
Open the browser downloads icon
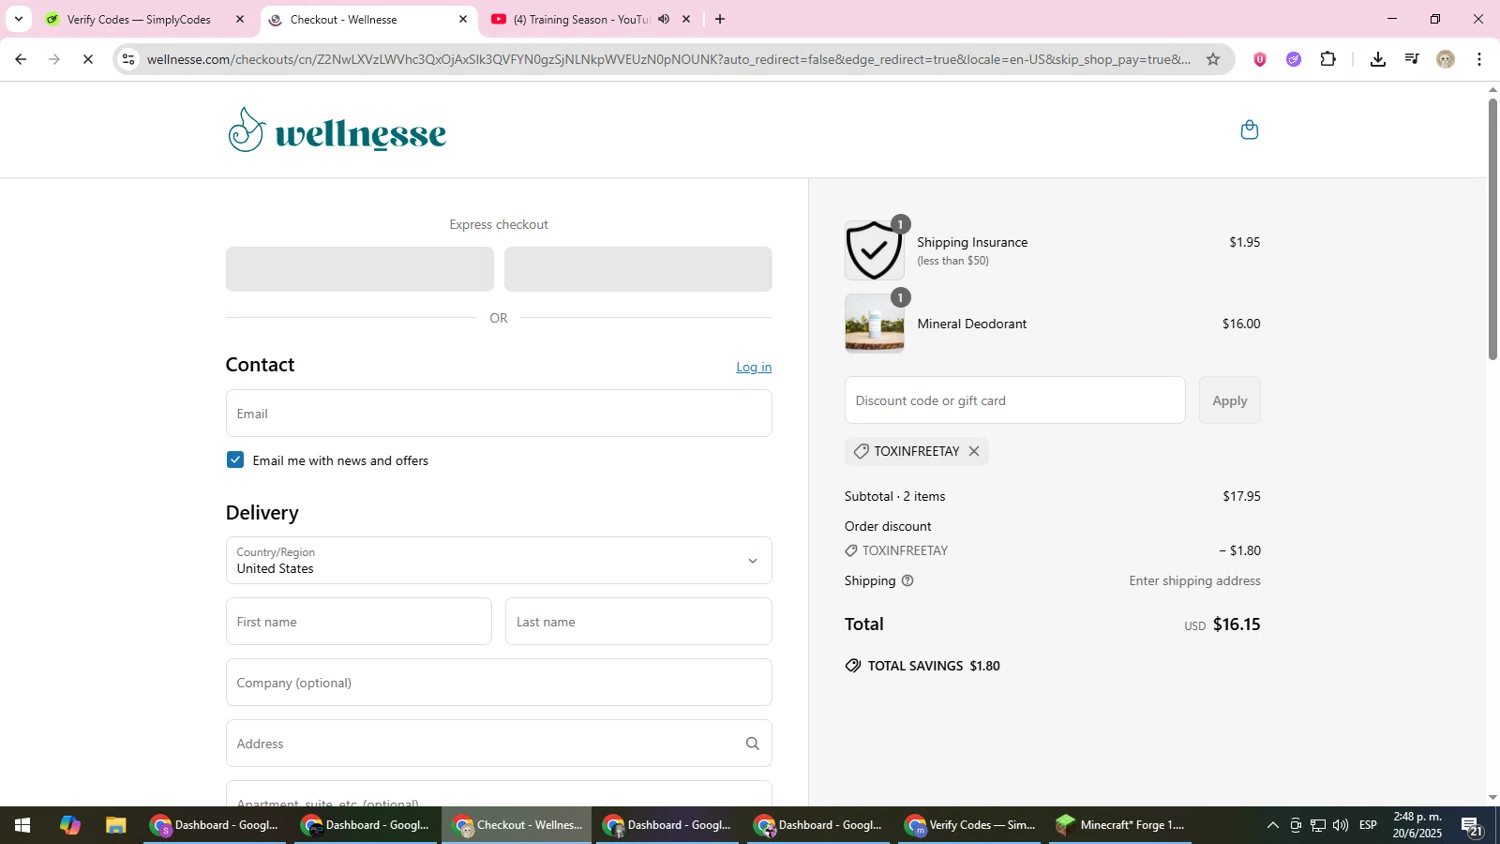pyautogui.click(x=1377, y=59)
